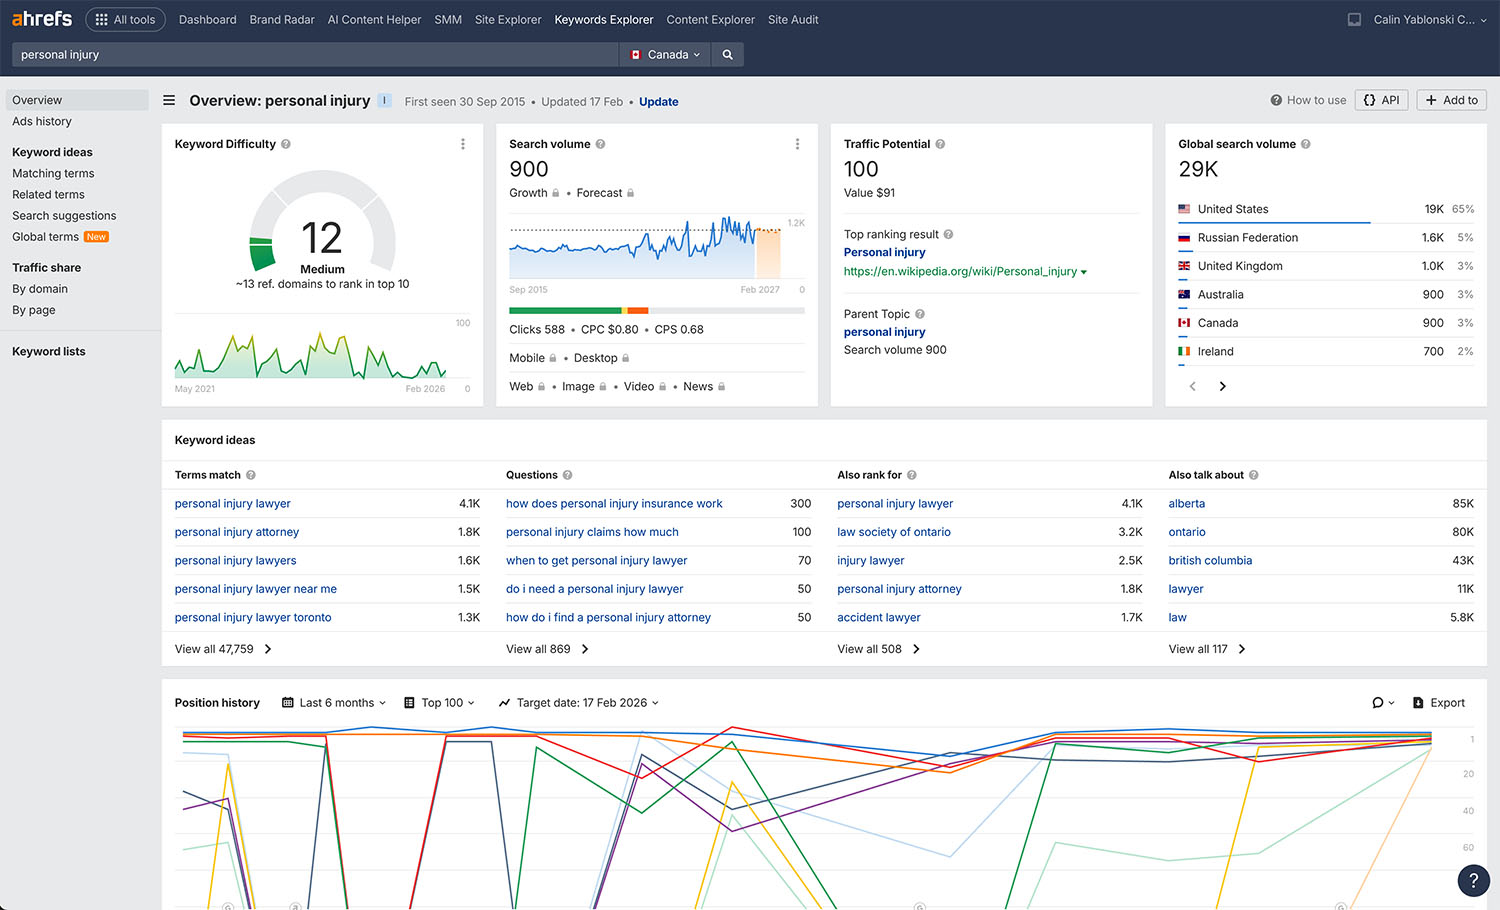Click the Update link next to last updated date
The height and width of the screenshot is (910, 1500).
click(658, 101)
